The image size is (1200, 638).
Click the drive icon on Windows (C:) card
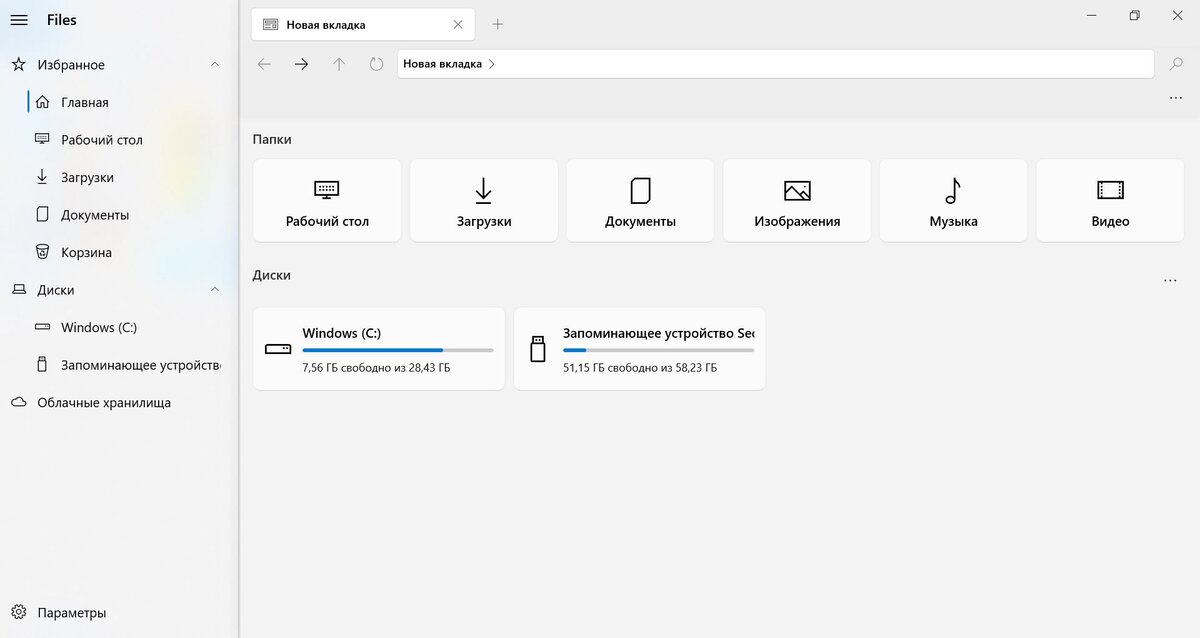(x=278, y=349)
